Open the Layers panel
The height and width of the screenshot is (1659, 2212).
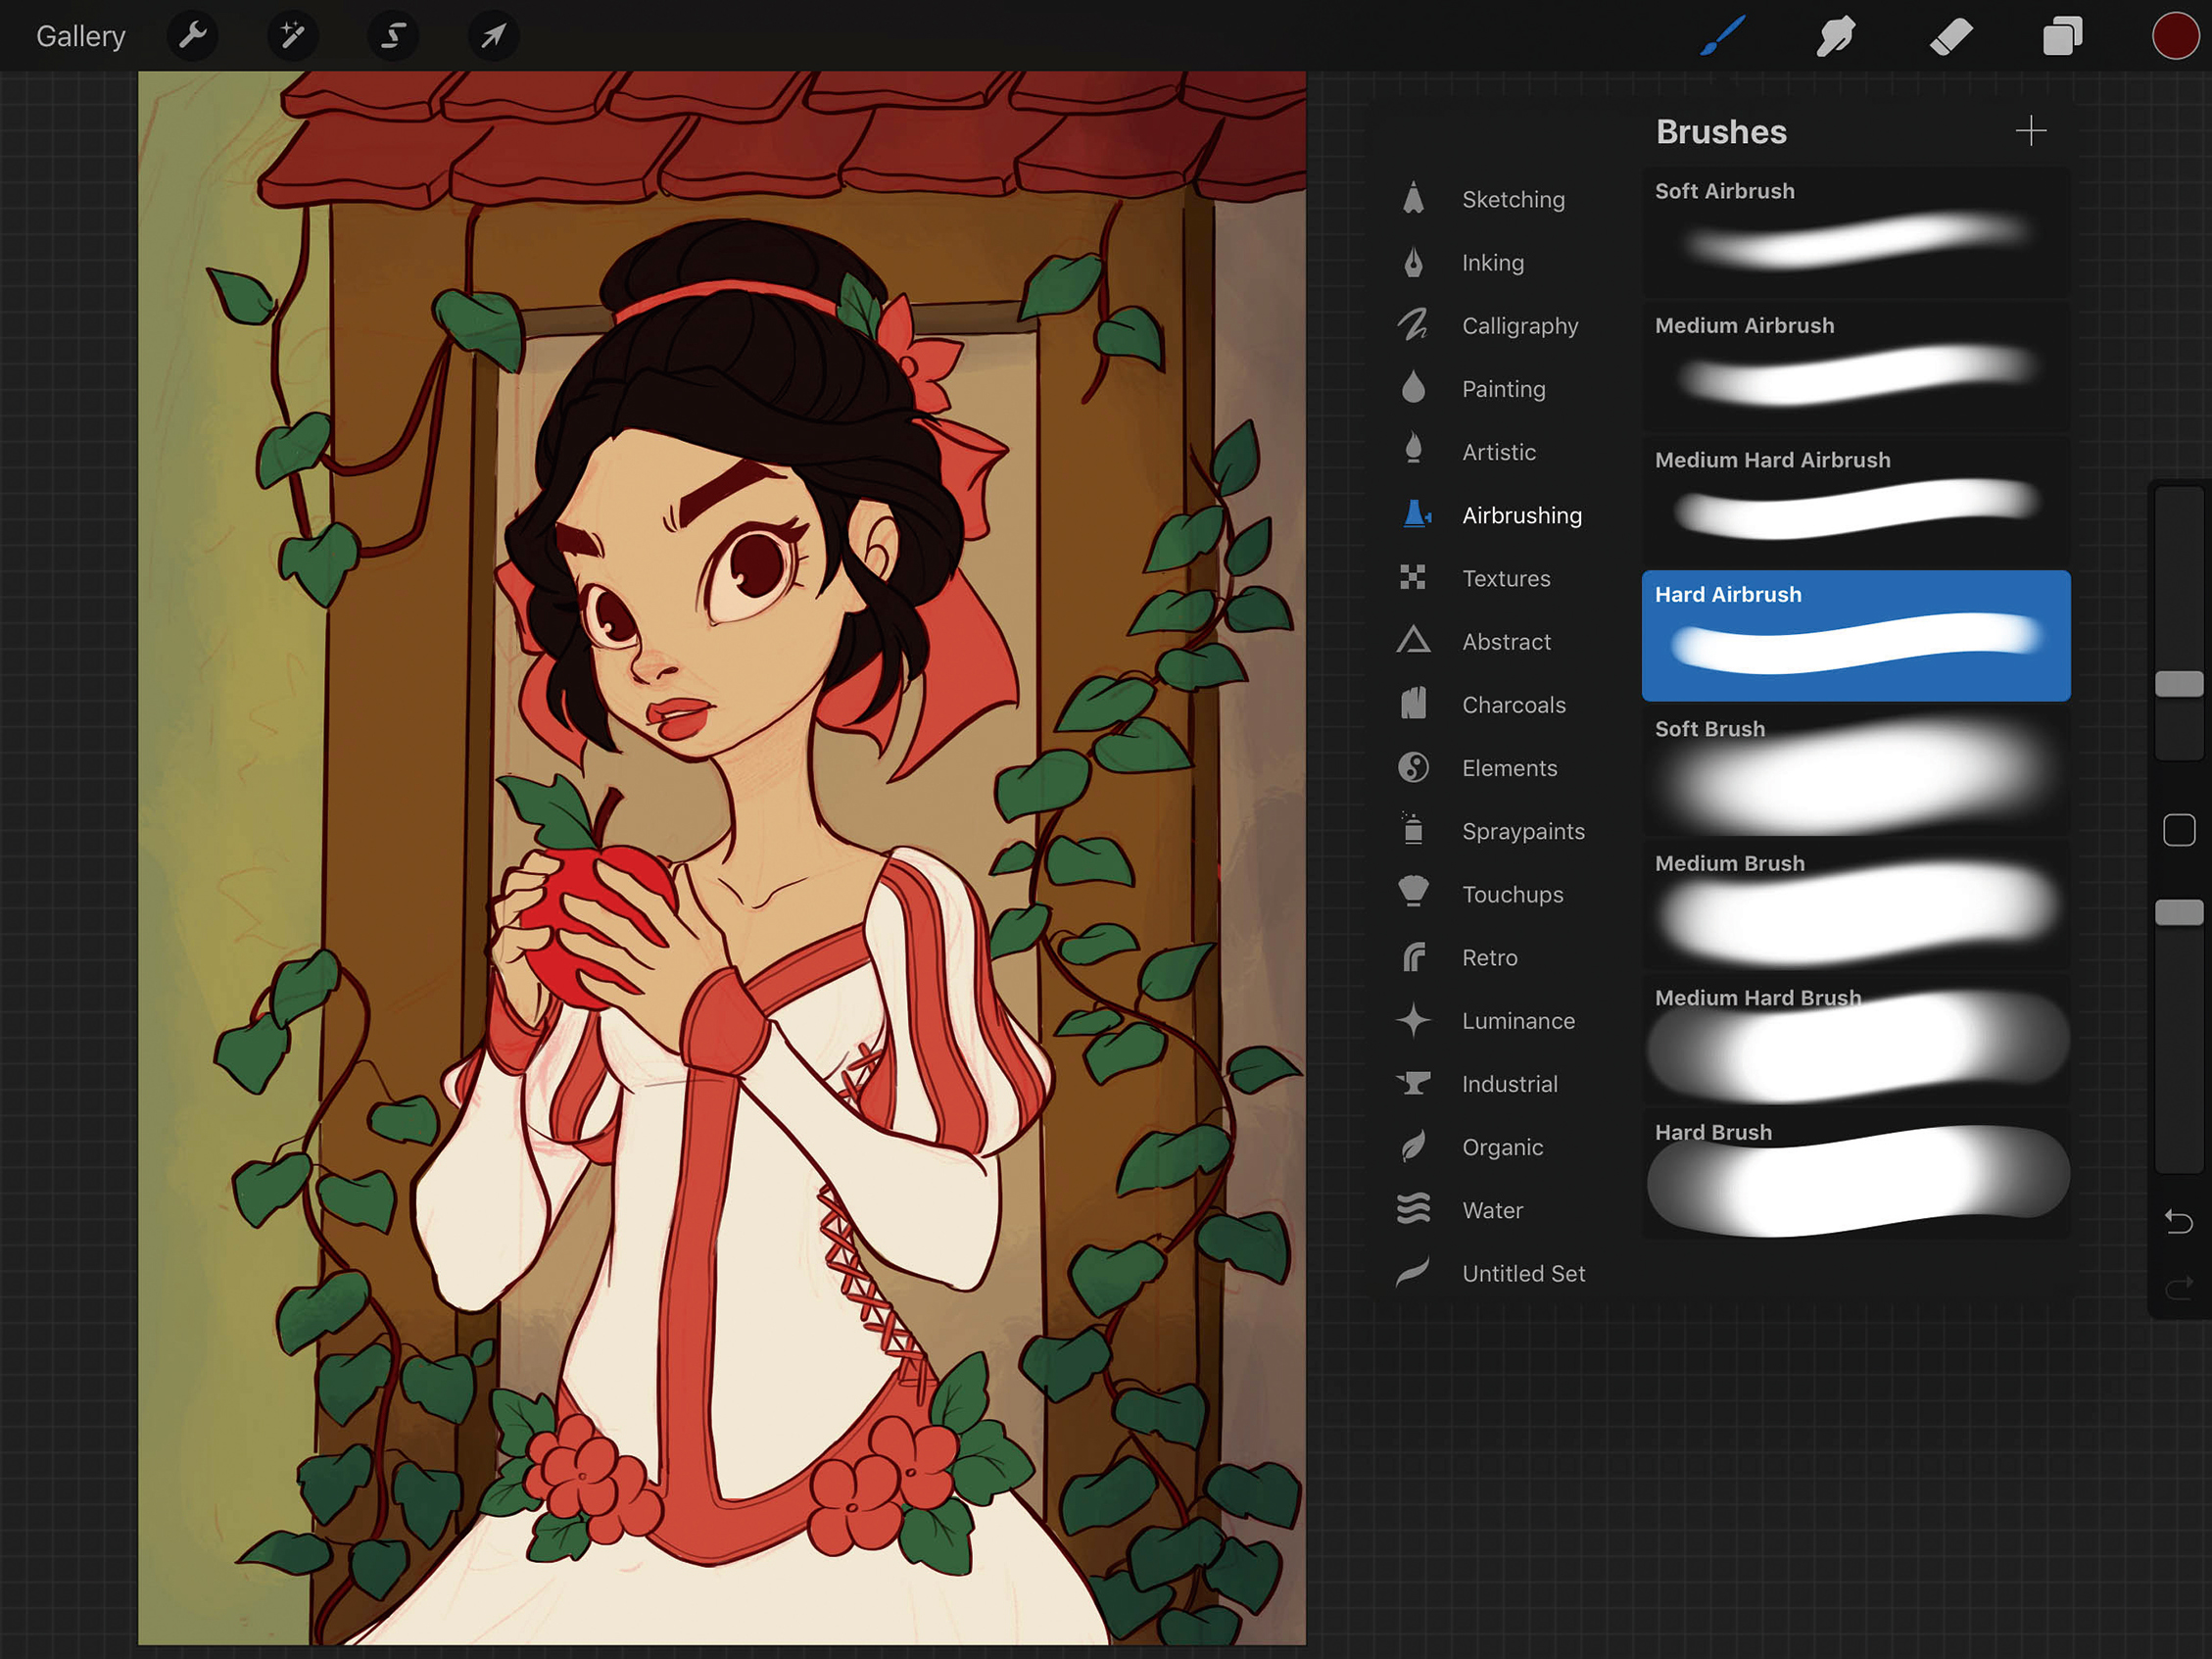click(x=2062, y=37)
